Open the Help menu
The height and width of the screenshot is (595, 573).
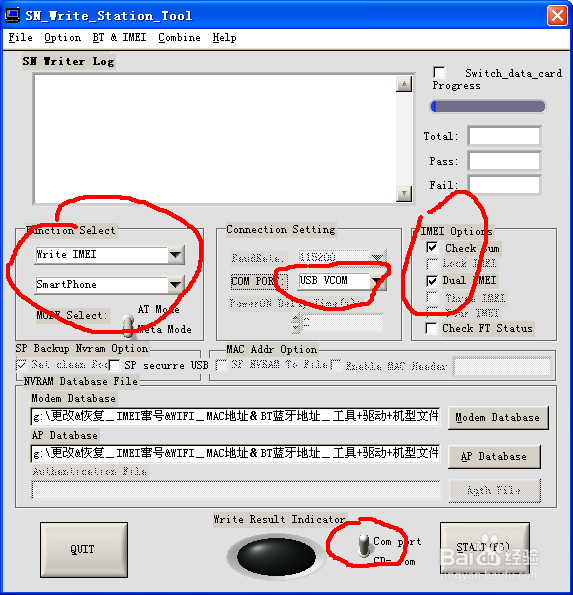224,38
